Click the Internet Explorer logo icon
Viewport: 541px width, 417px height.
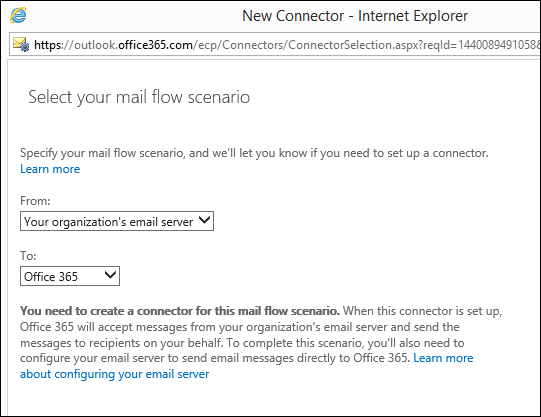[x=18, y=15]
